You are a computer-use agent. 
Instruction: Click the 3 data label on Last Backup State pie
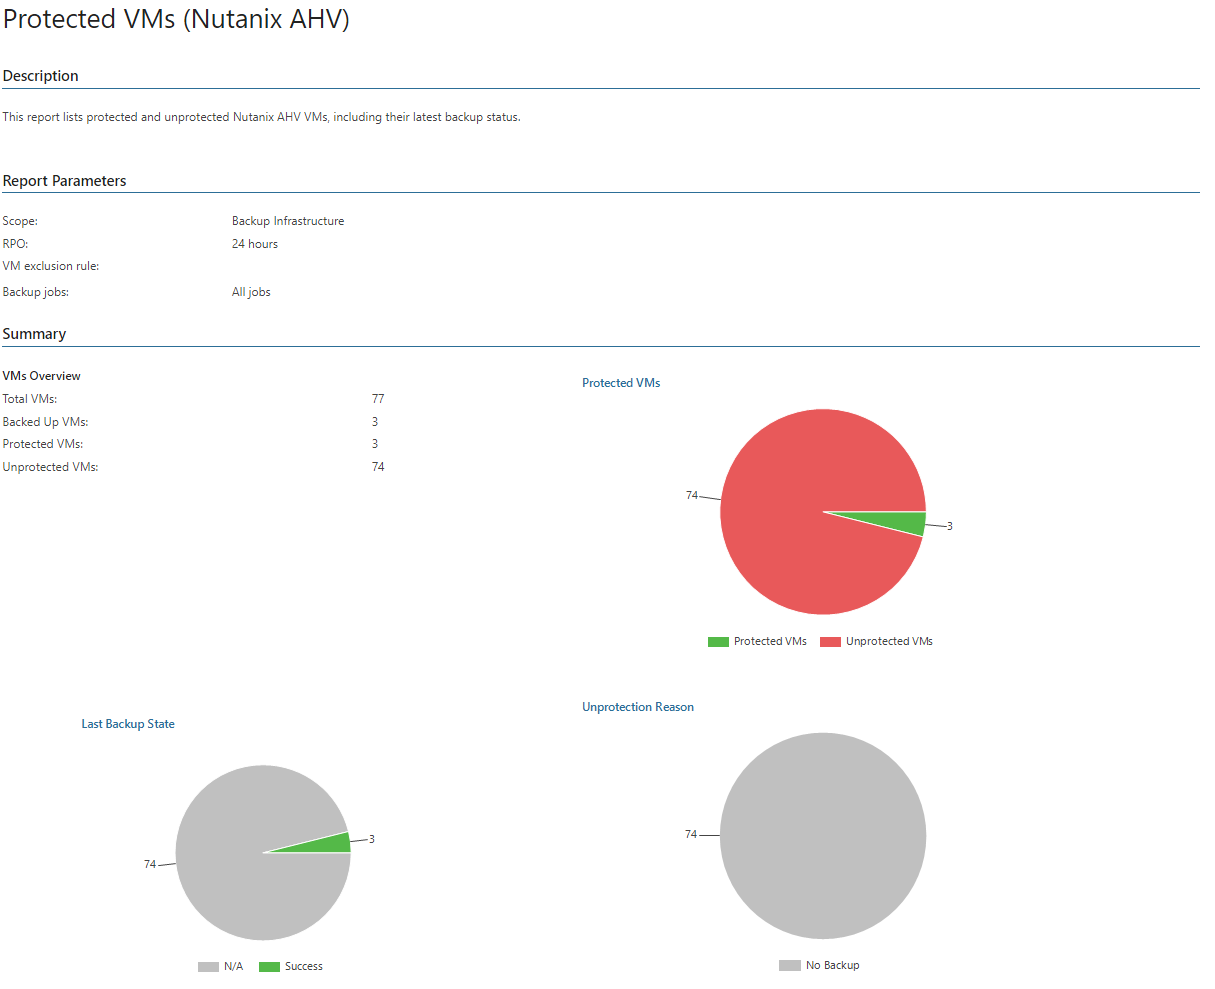(372, 839)
